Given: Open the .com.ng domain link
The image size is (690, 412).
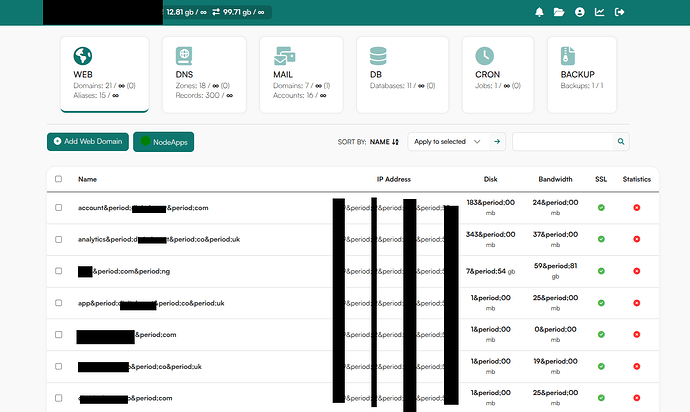Looking at the screenshot, I should (x=124, y=271).
